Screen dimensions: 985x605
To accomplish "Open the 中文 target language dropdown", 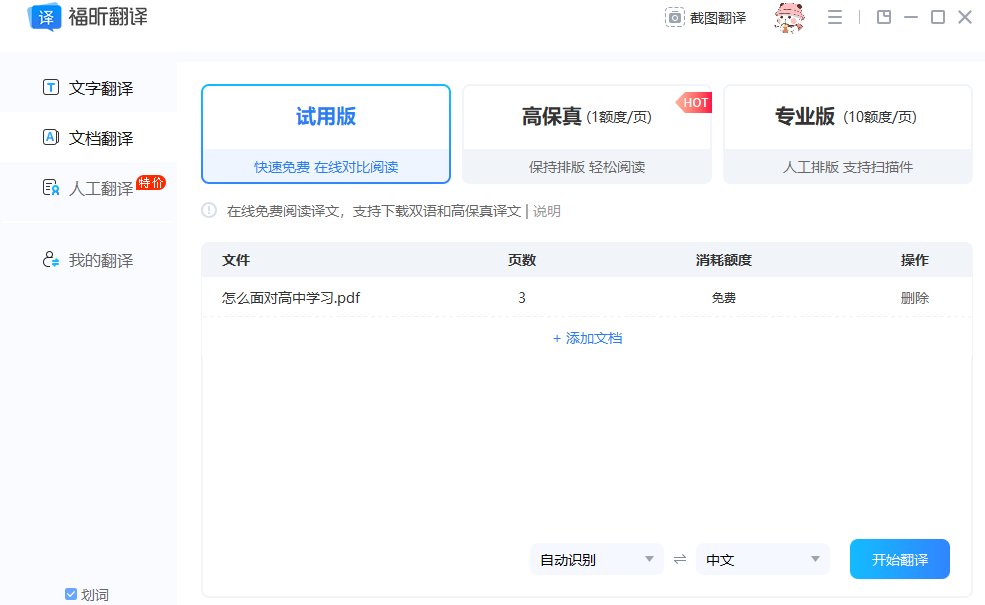I will pos(763,559).
